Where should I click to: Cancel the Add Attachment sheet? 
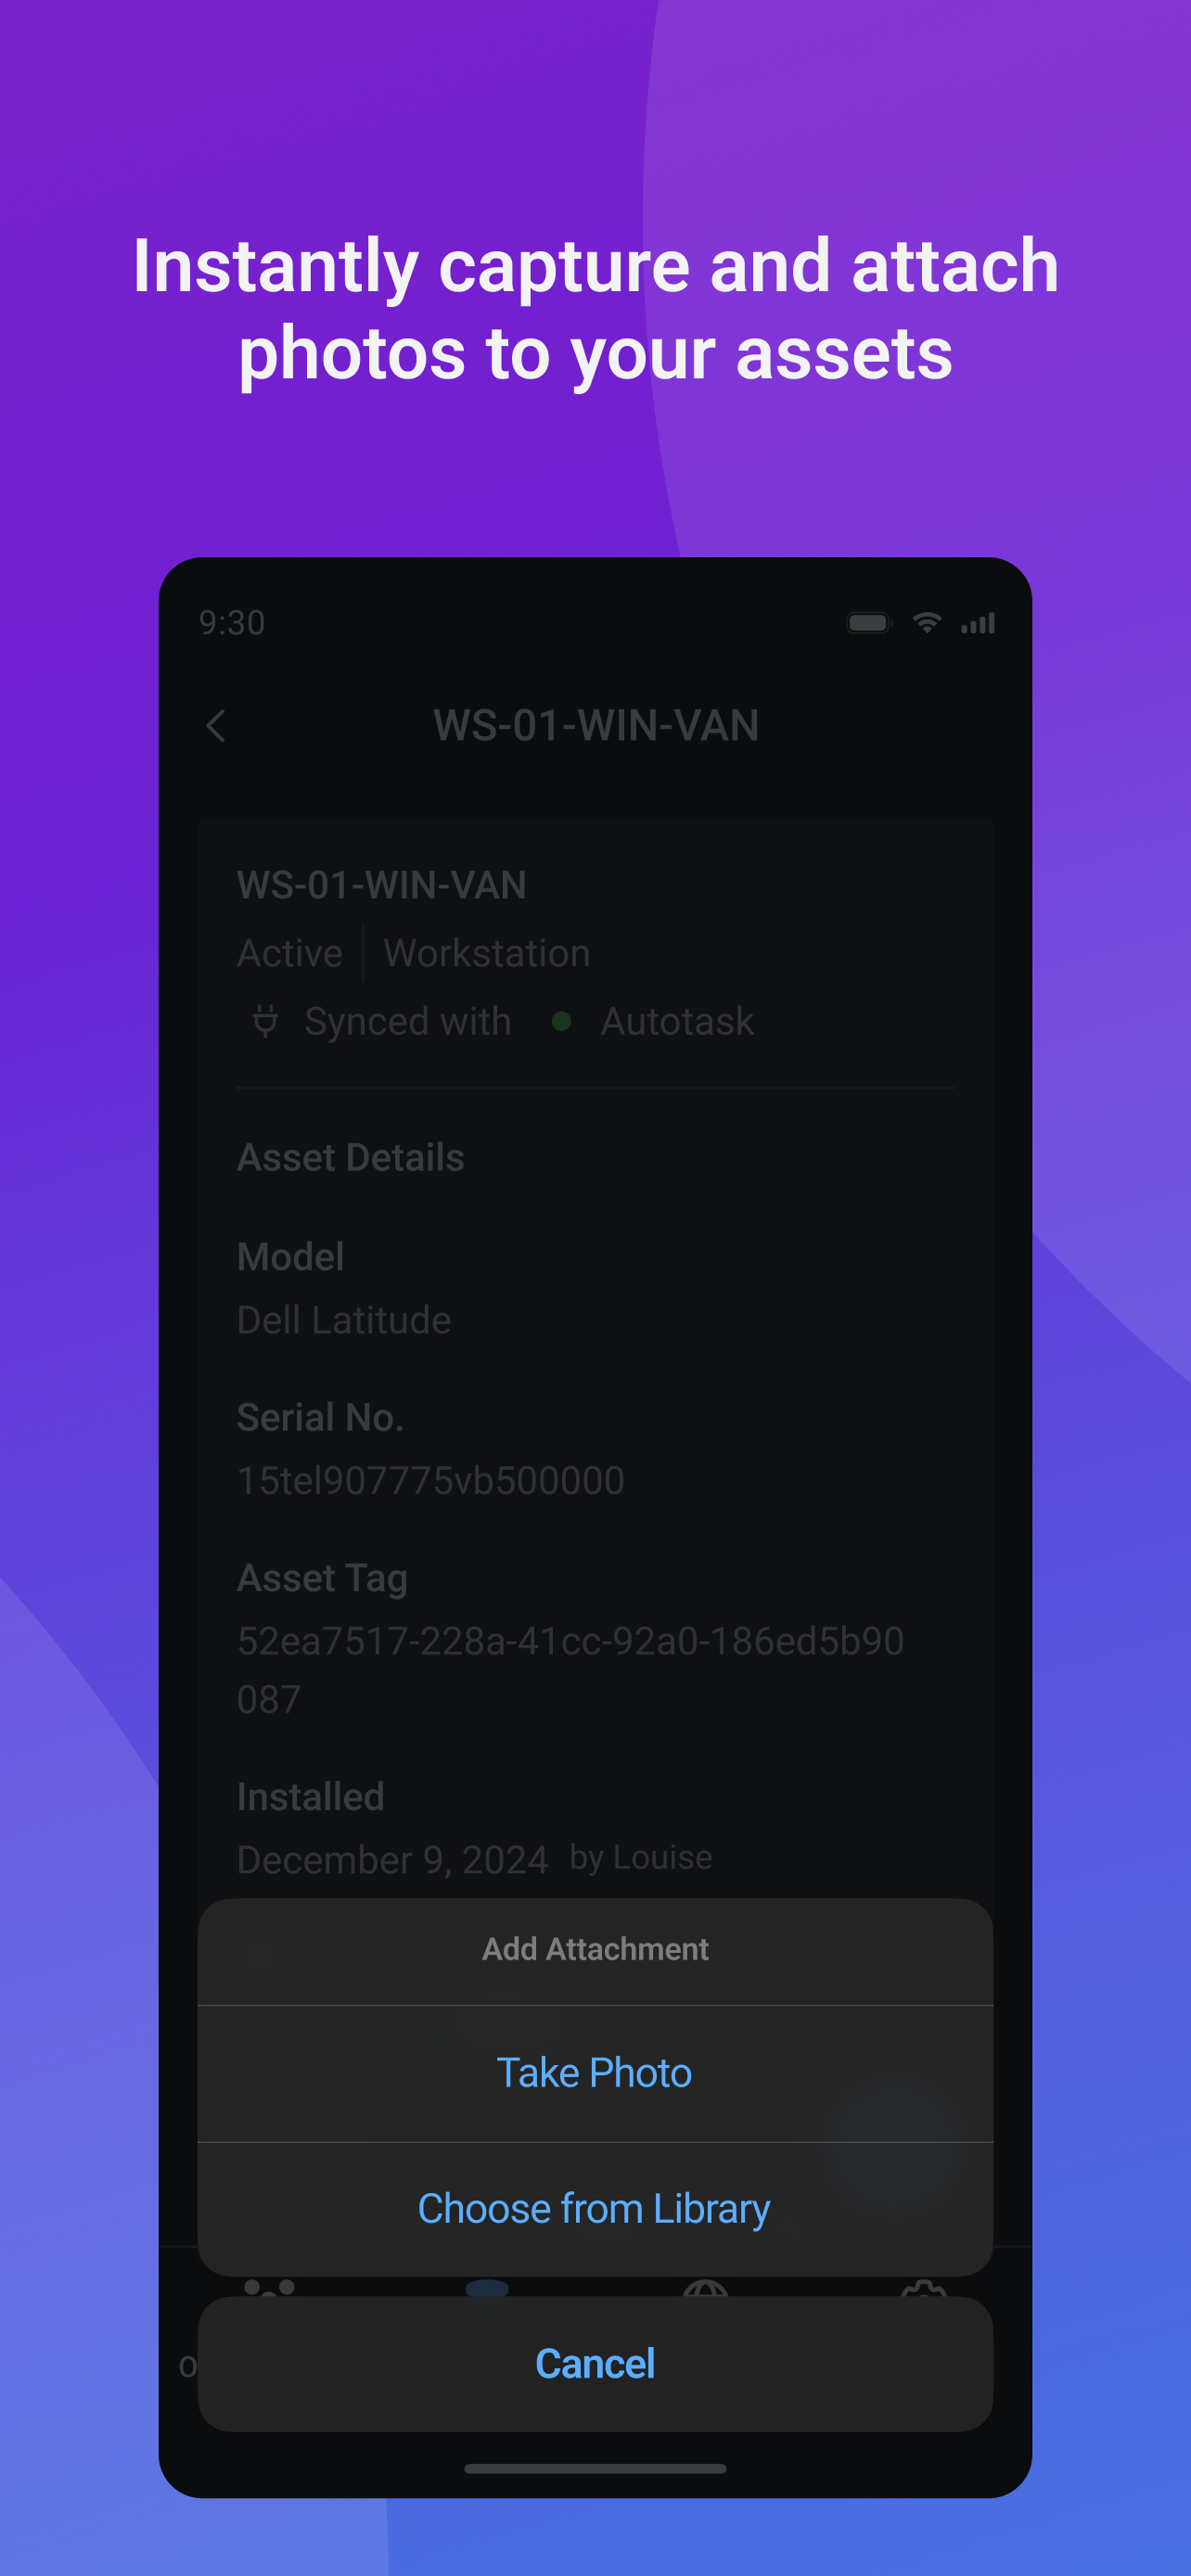[x=595, y=2363]
